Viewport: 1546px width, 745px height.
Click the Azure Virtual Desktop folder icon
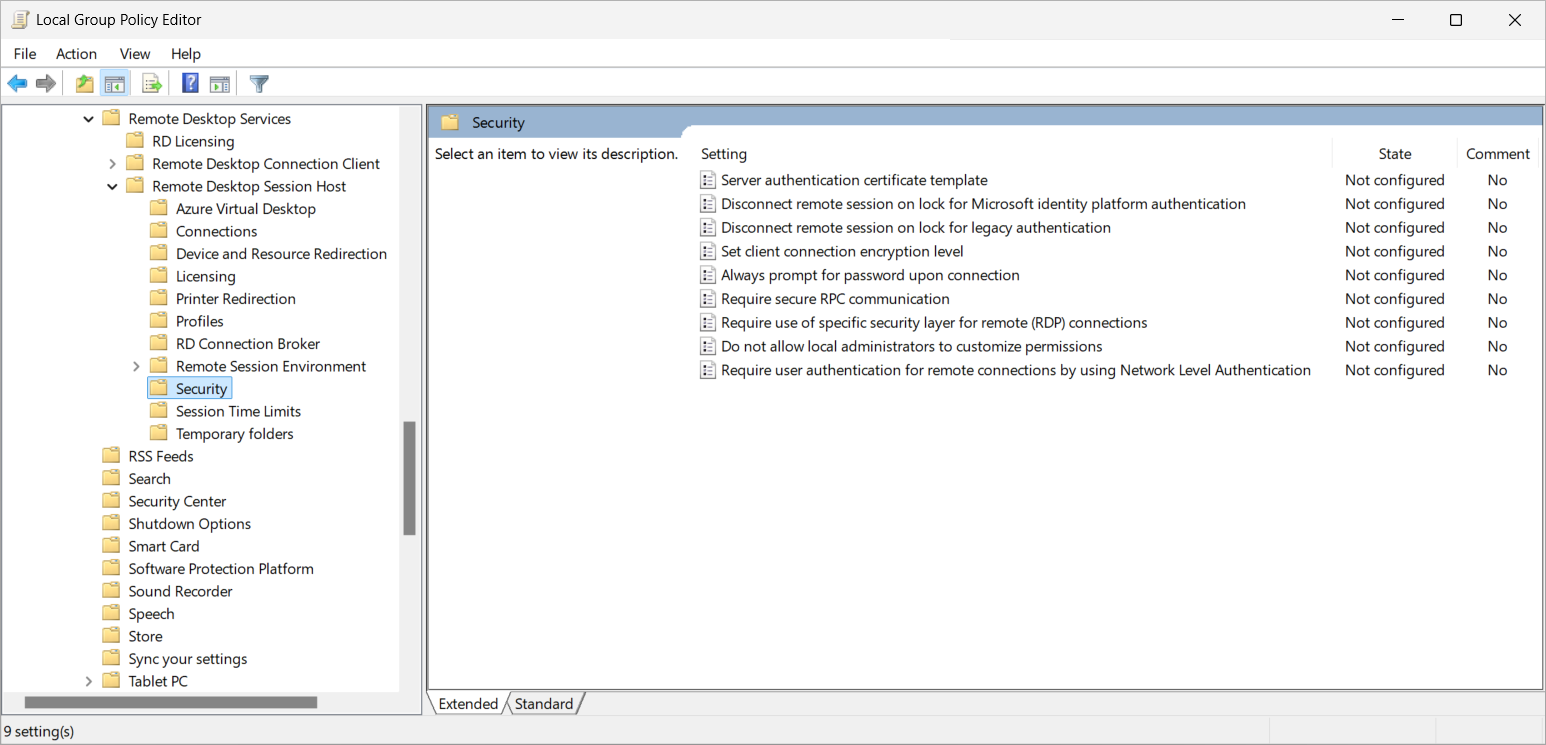pyautogui.click(x=159, y=209)
